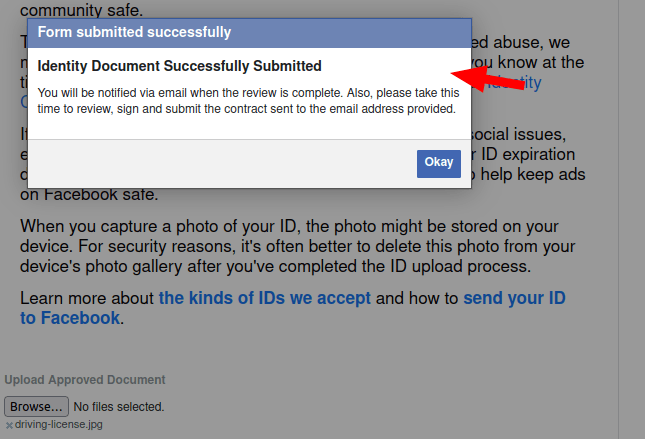Remove the driving-license.jpg file via the x icon
Viewport: 645px width, 439px height.
[9, 425]
